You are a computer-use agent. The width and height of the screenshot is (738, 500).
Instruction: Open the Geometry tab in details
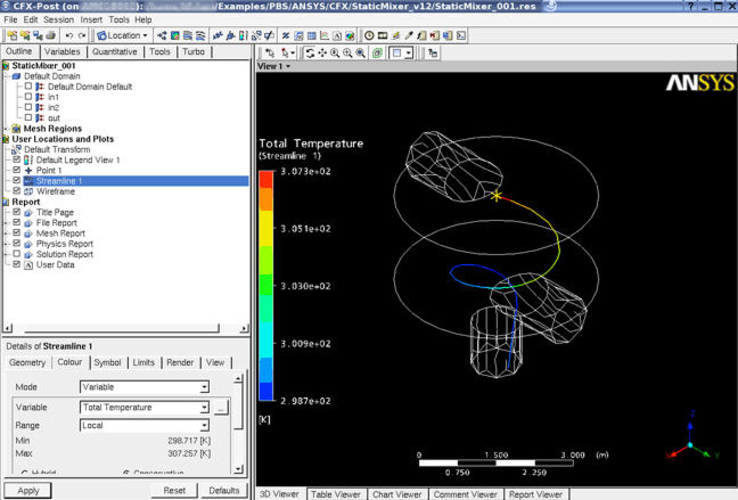27,363
